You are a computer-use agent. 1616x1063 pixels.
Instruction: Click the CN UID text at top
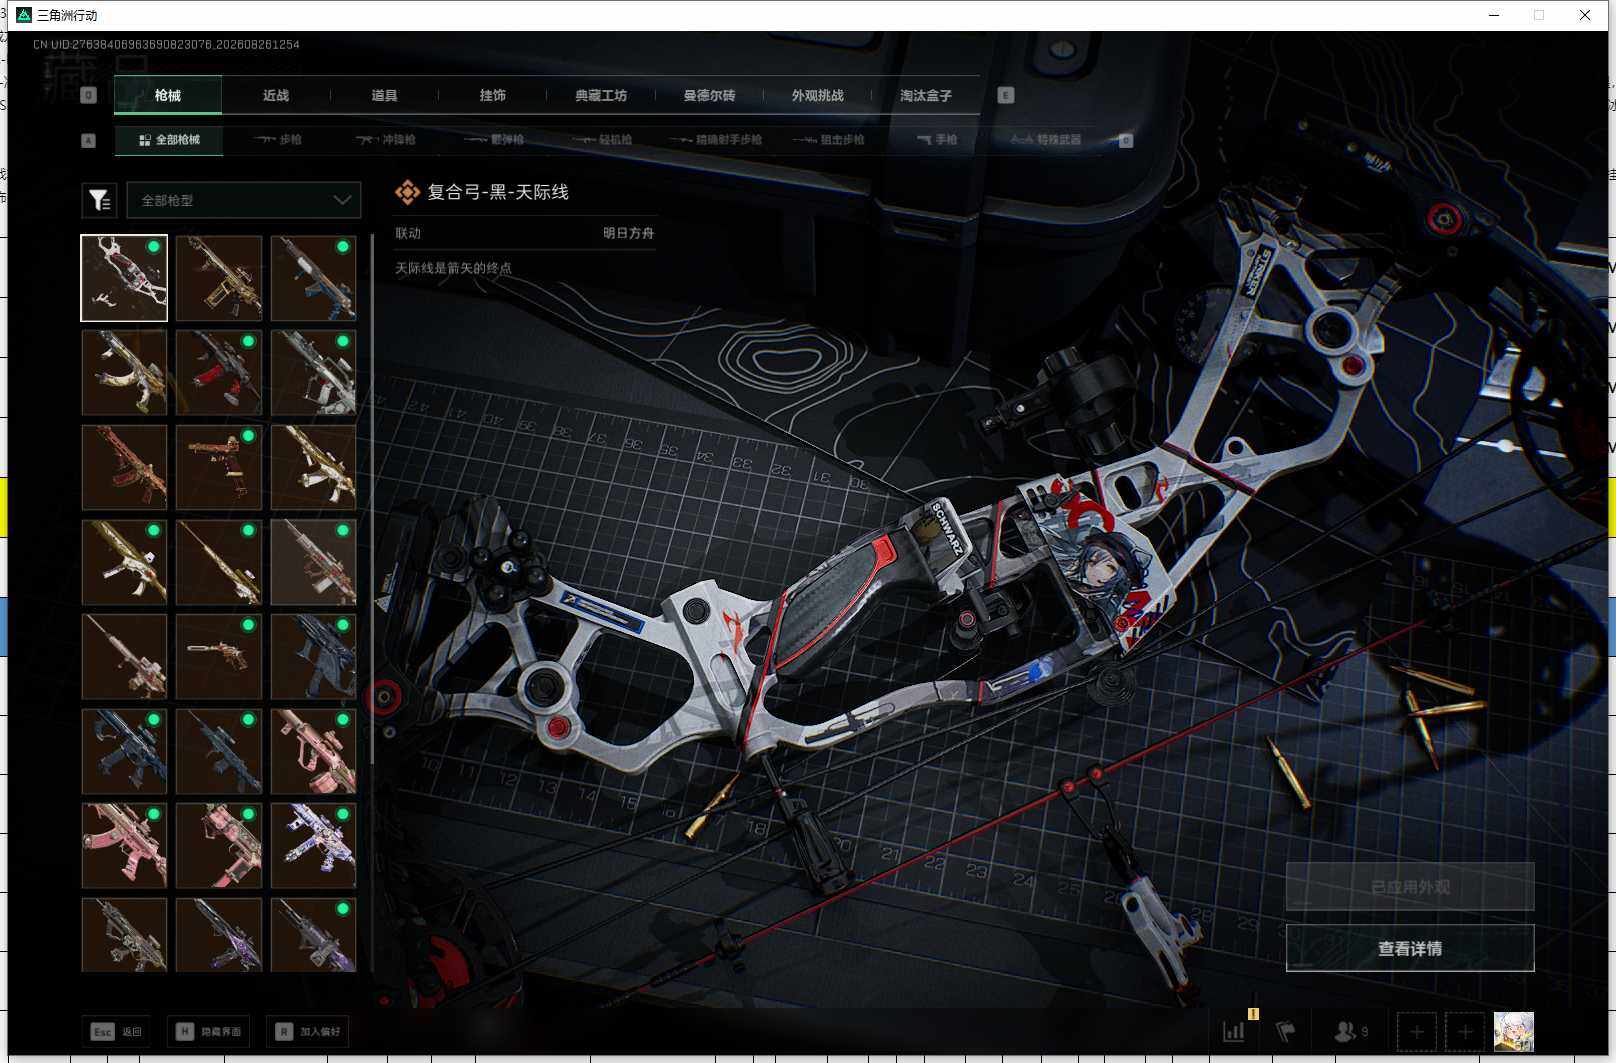[166, 44]
